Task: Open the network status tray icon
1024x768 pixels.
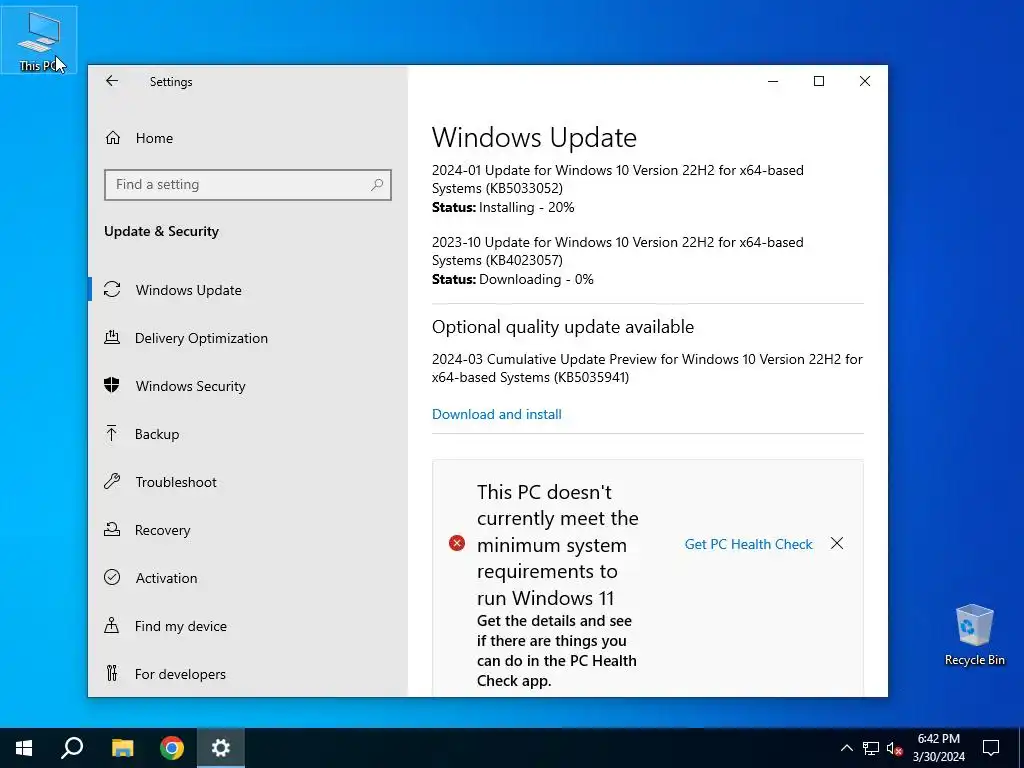Action: [871, 748]
